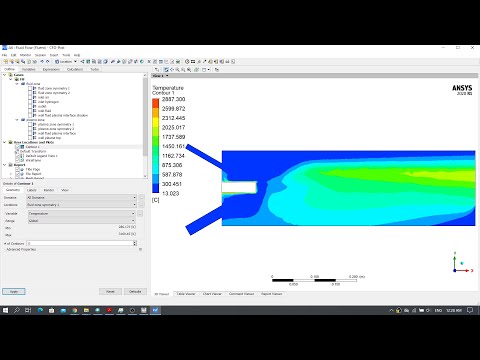Open the Variable dropdown showing Temperature
480x360 pixels.
click(x=82, y=213)
